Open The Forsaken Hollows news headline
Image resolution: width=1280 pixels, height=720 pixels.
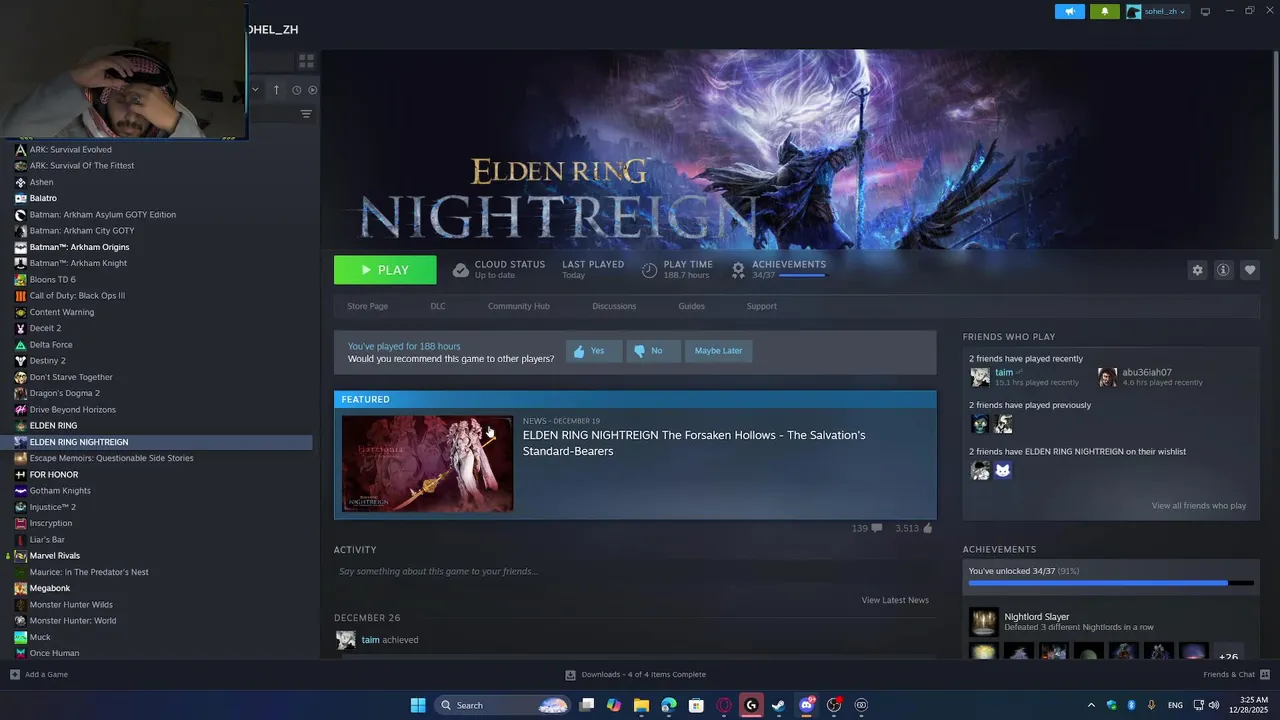click(694, 443)
